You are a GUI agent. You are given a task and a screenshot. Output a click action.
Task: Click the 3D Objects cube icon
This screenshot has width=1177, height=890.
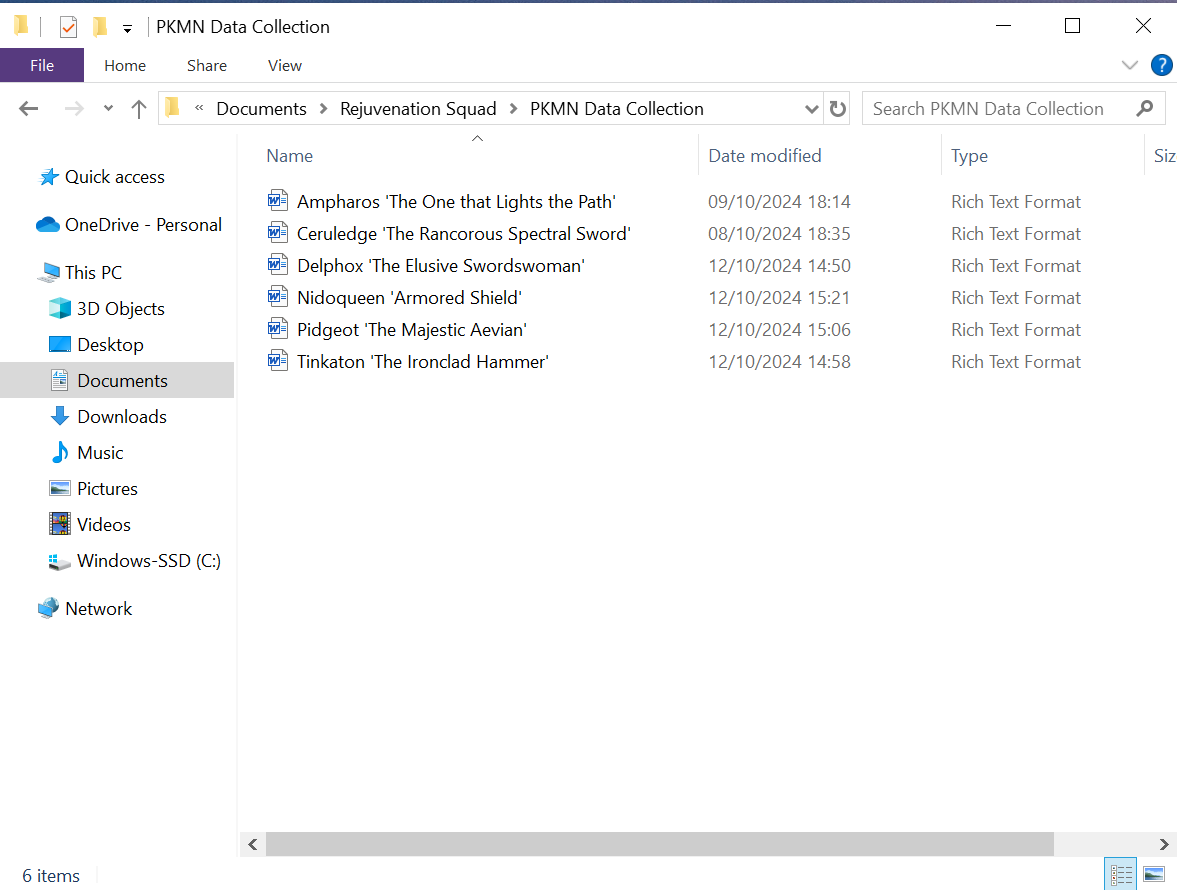[59, 308]
